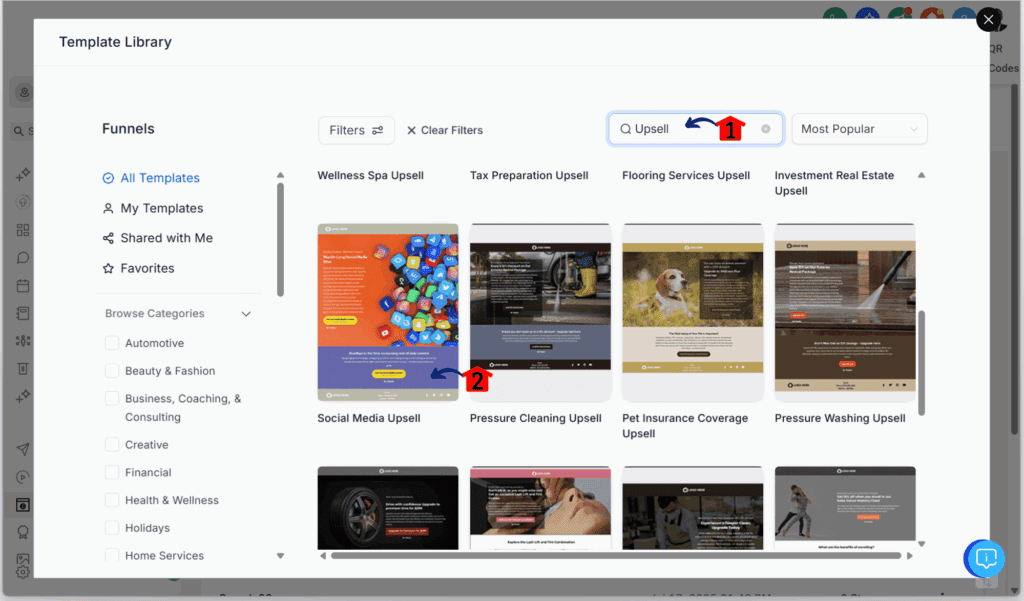1024x601 pixels.
Task: Click the vertical scrollbar thumb of template grid
Action: pyautogui.click(x=921, y=363)
